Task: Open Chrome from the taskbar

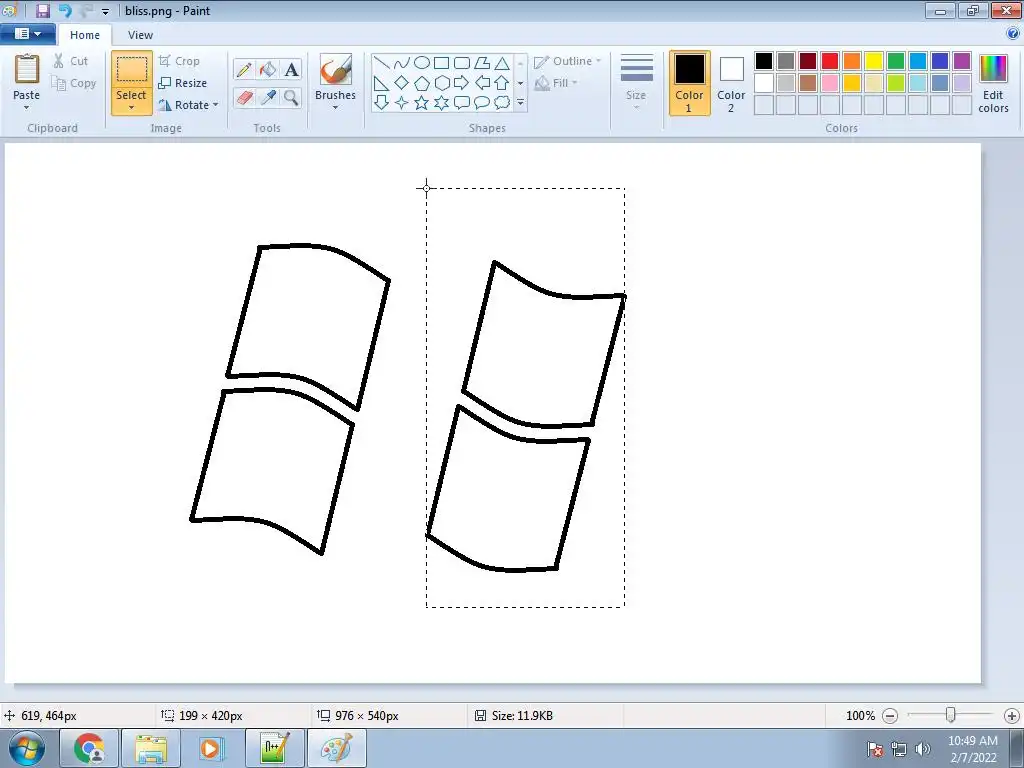Action: [x=89, y=748]
